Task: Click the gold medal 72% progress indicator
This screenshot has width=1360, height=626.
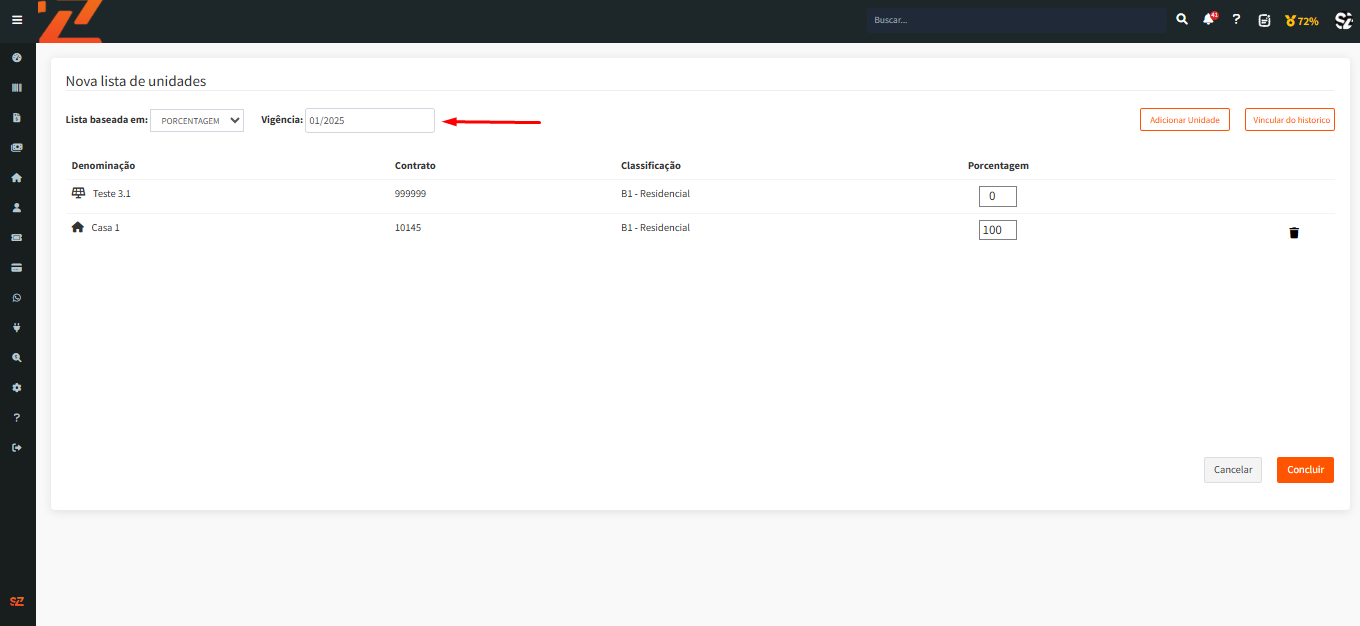Action: 1301,20
